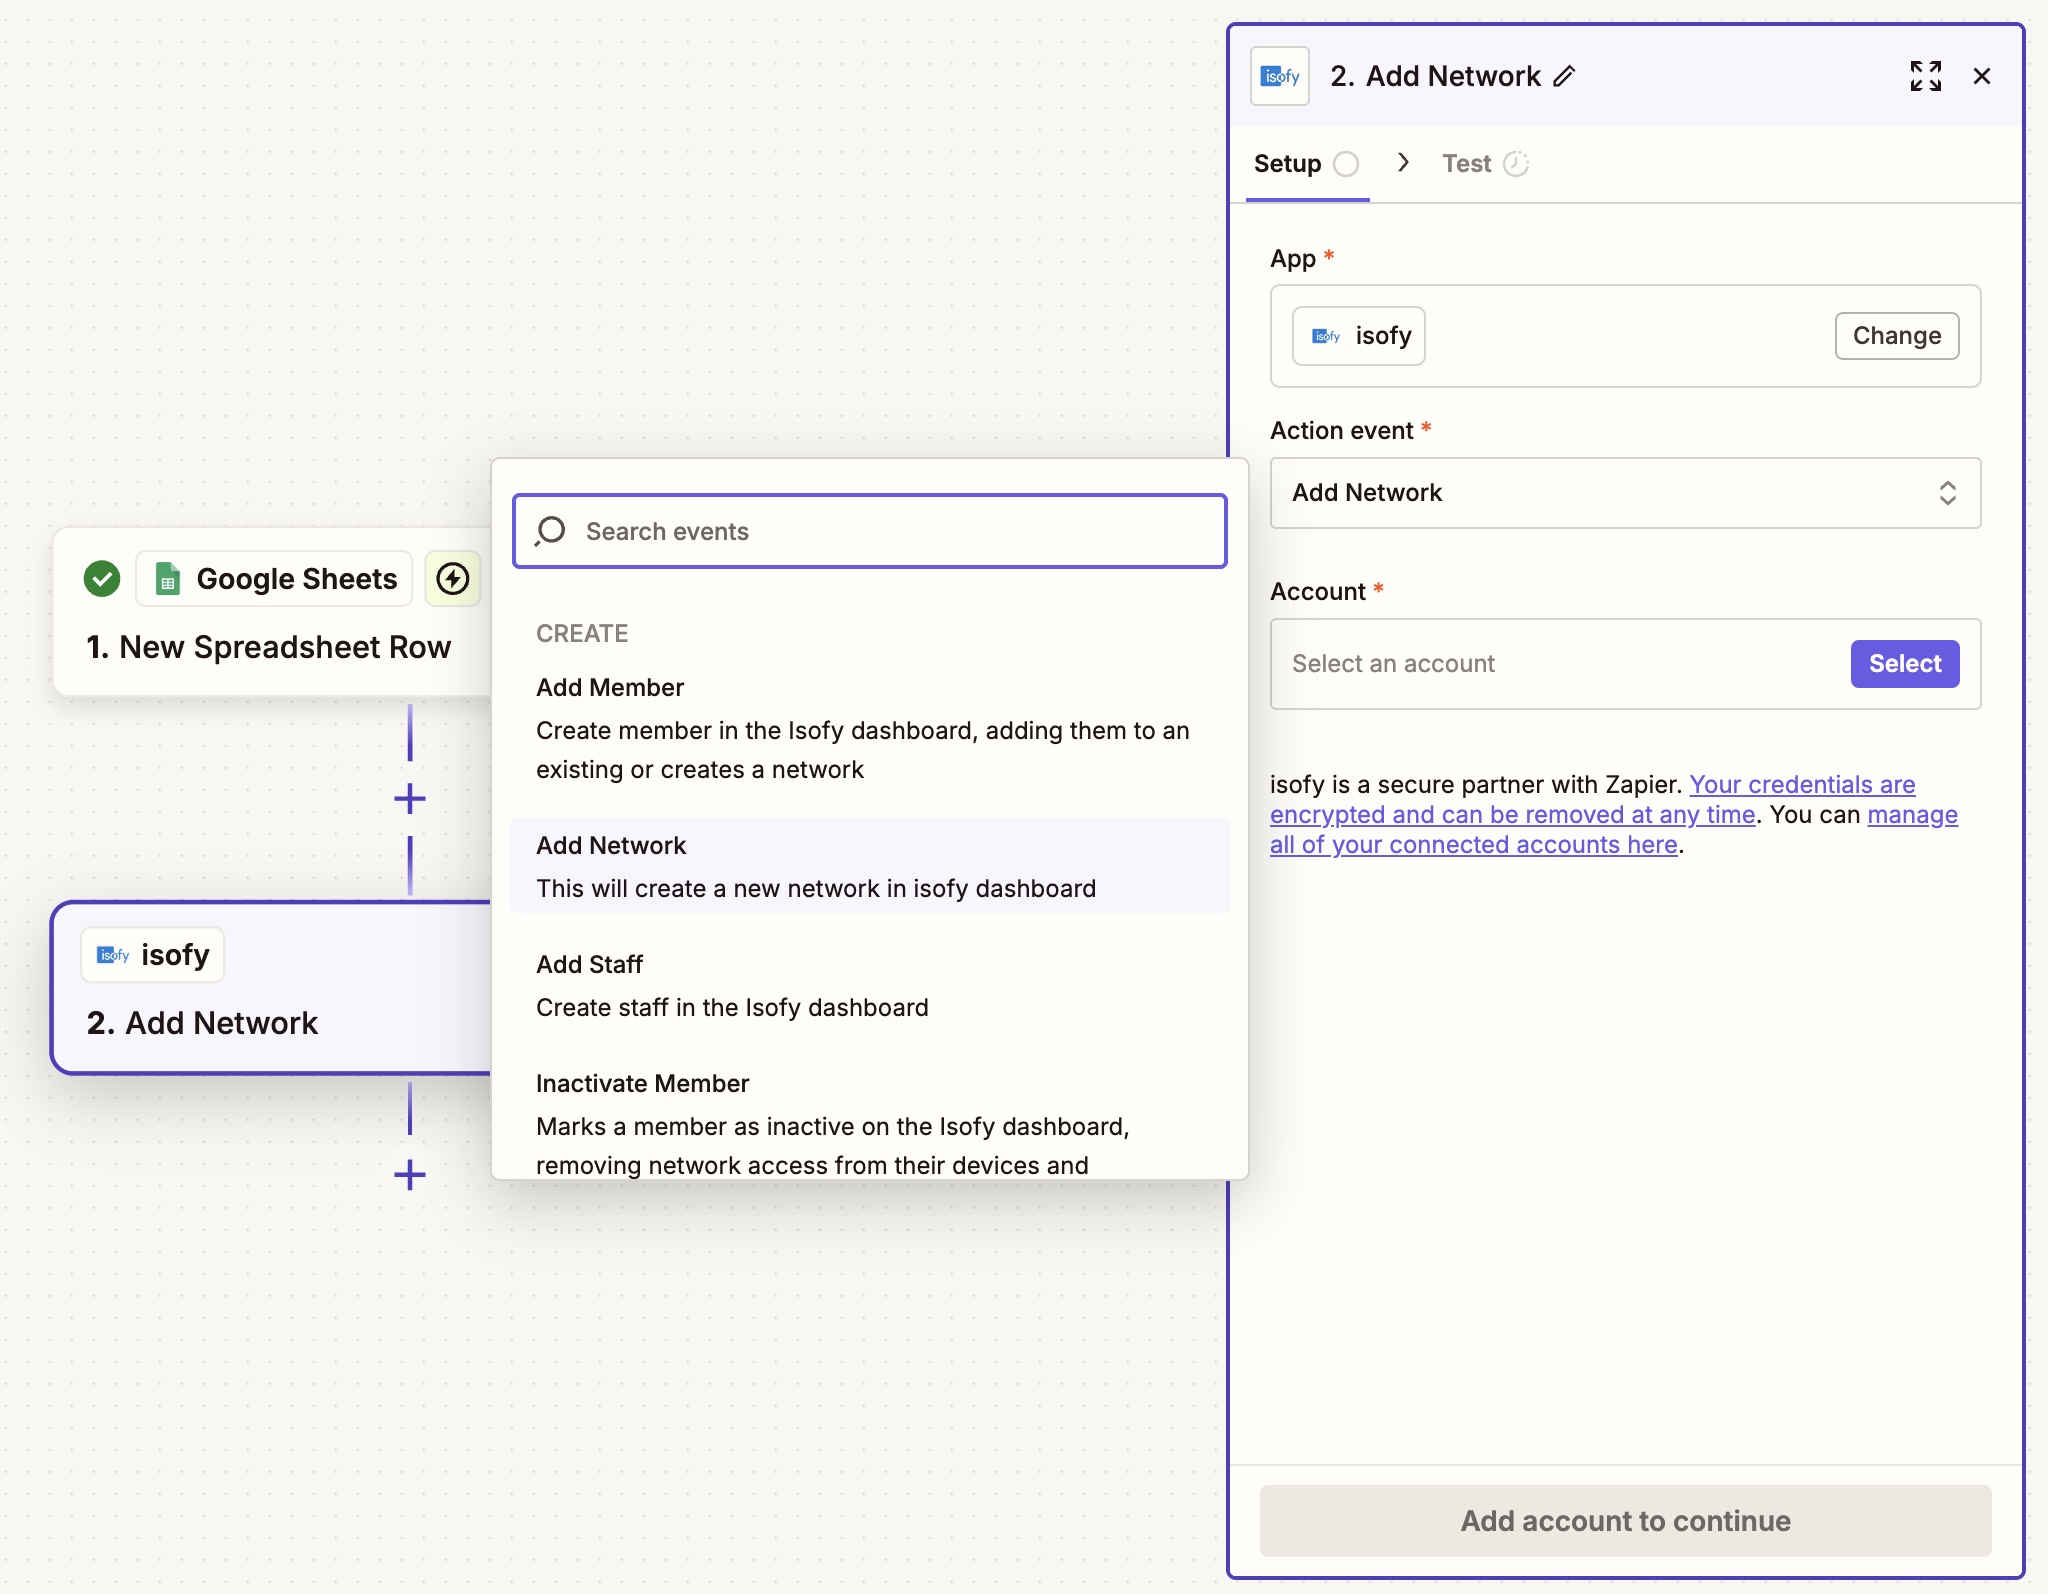Open the Action event dropdown
Image resolution: width=2048 pixels, height=1594 pixels.
[1624, 492]
